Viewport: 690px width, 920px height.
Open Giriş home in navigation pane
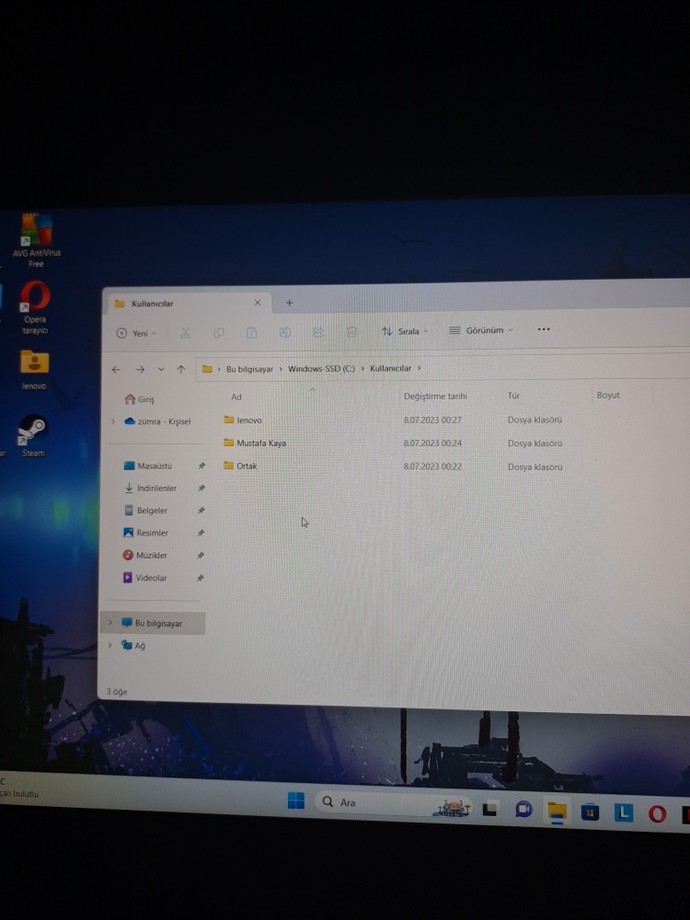pos(140,400)
